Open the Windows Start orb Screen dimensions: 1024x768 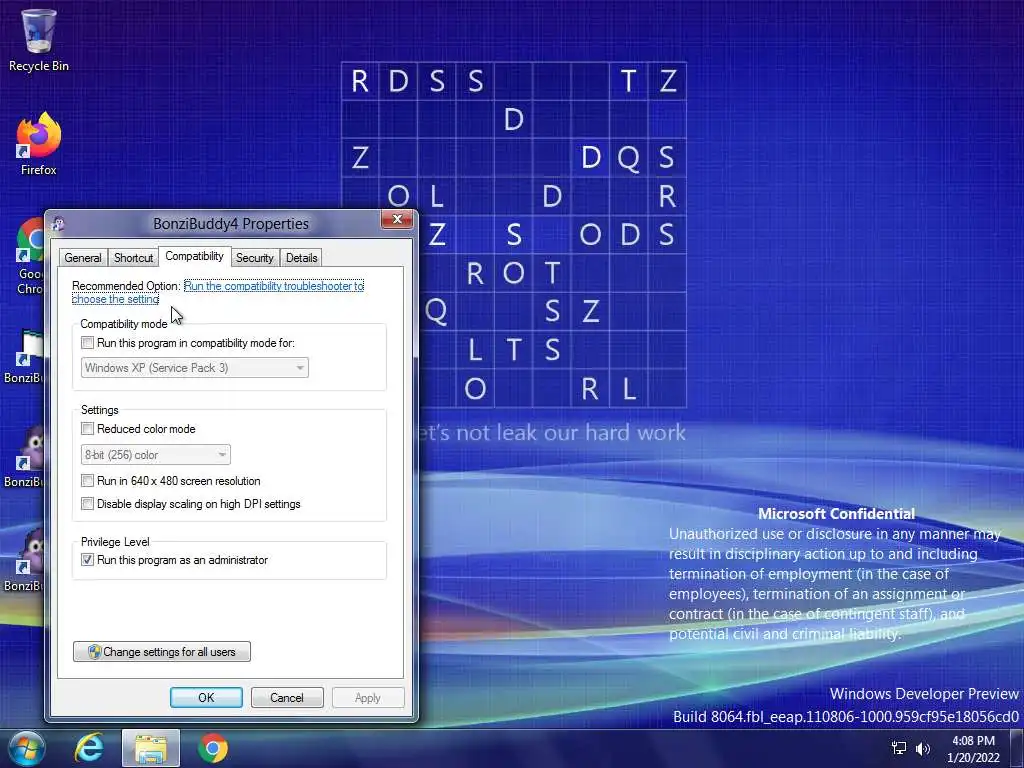point(26,748)
